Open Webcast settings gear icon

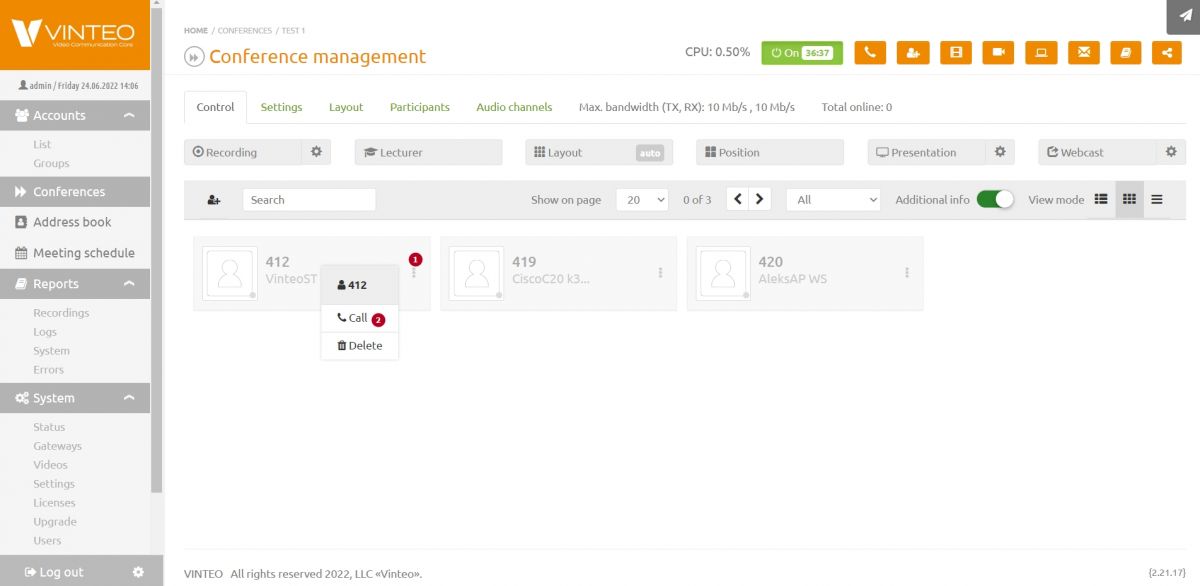tap(1171, 152)
